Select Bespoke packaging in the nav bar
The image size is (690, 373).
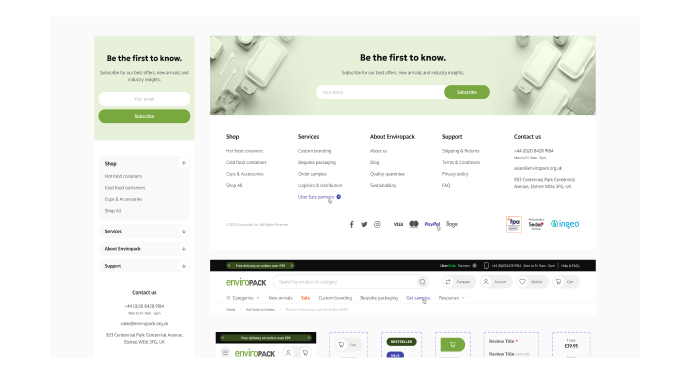[379, 298]
